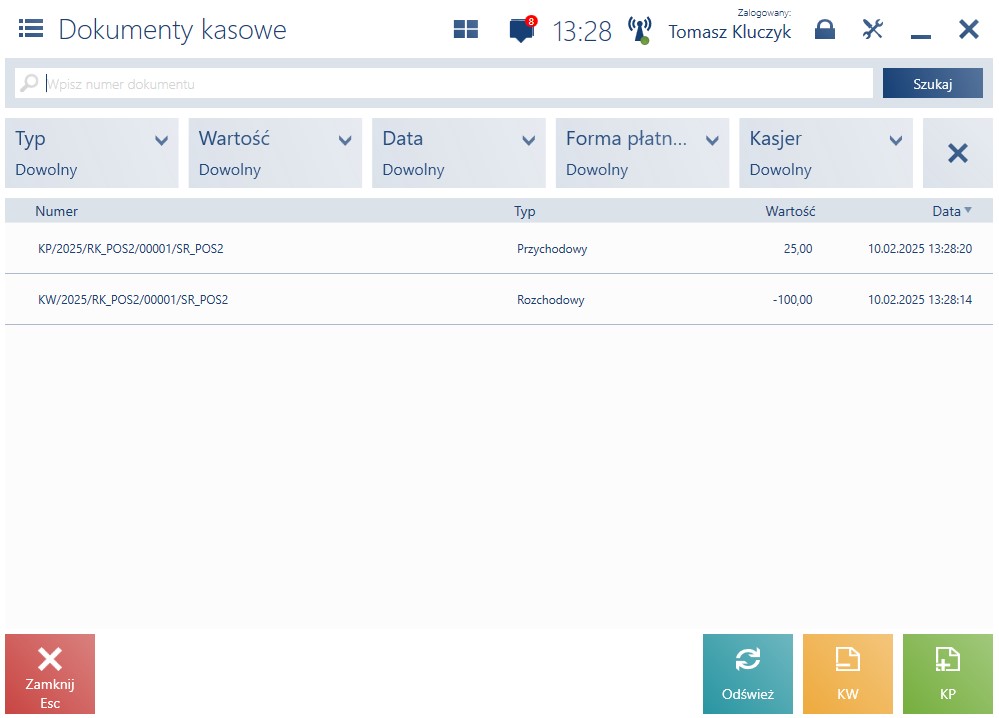Screen dimensions: 999x718
Task: Sort by the Typ column header
Action: pyautogui.click(x=524, y=211)
